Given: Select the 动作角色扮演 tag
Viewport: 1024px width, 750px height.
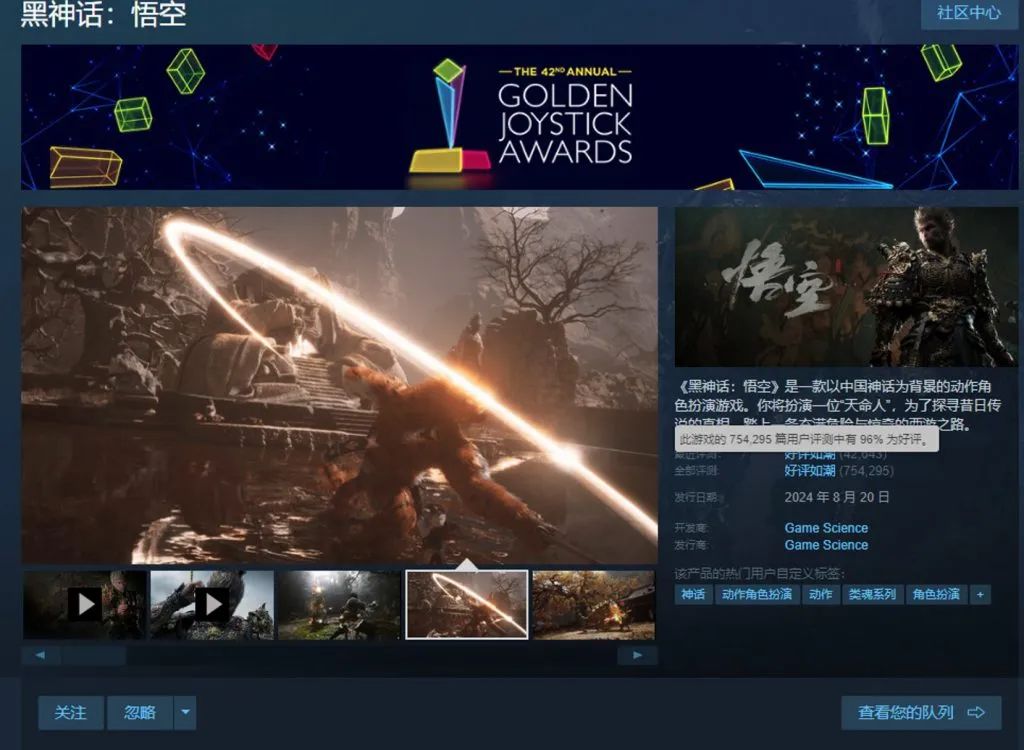Looking at the screenshot, I should 757,595.
